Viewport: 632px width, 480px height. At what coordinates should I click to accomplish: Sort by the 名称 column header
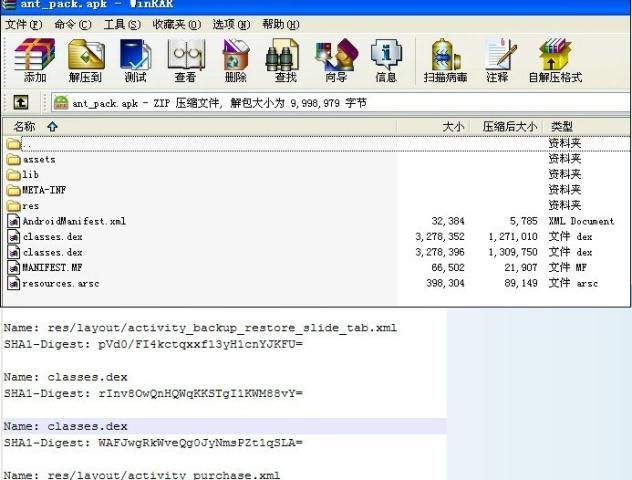click(200, 127)
